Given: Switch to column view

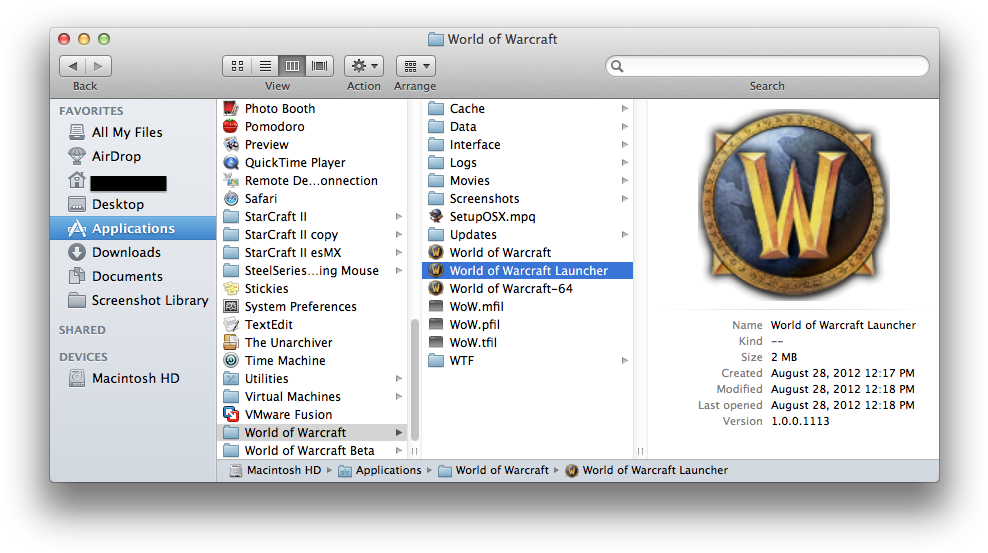Looking at the screenshot, I should [292, 66].
